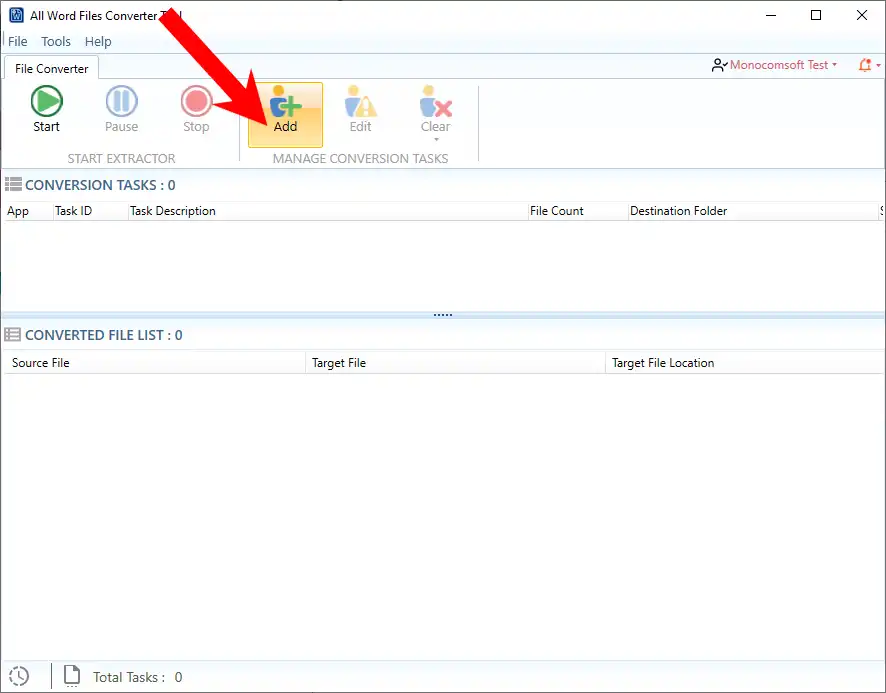This screenshot has height=693, width=886.
Task: Open the Tools menu
Action: pos(56,41)
